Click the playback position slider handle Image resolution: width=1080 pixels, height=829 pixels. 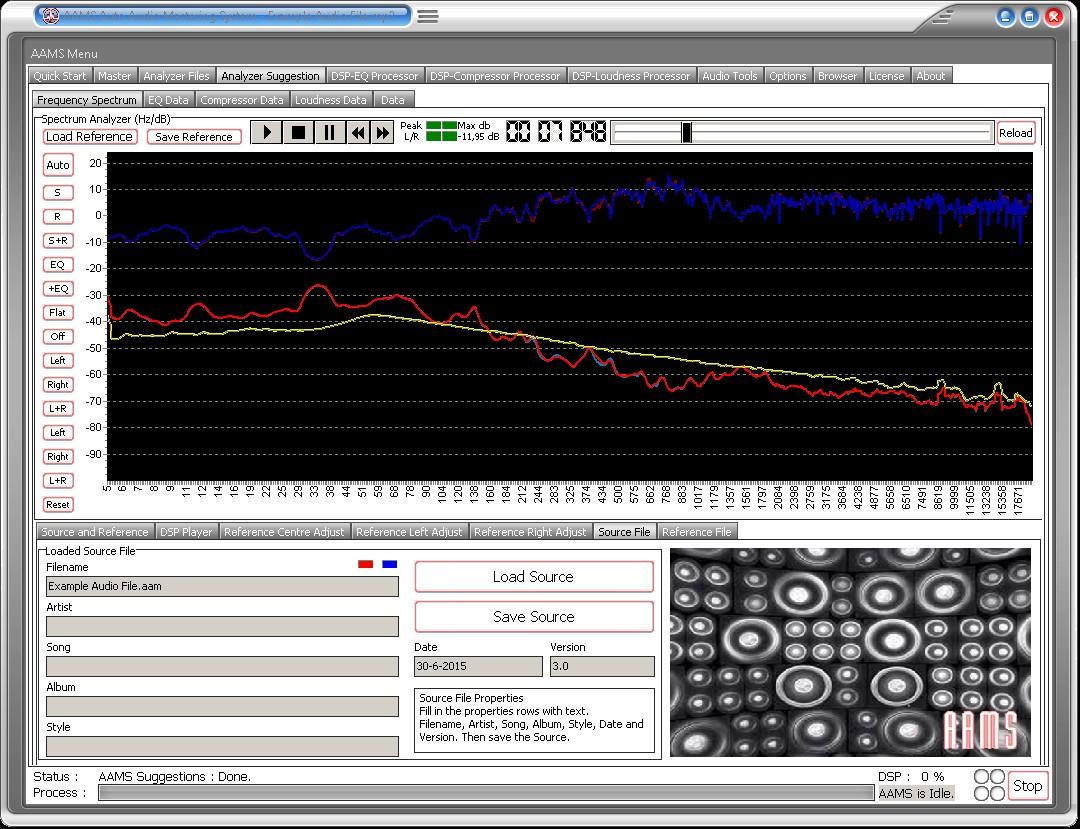coord(686,132)
